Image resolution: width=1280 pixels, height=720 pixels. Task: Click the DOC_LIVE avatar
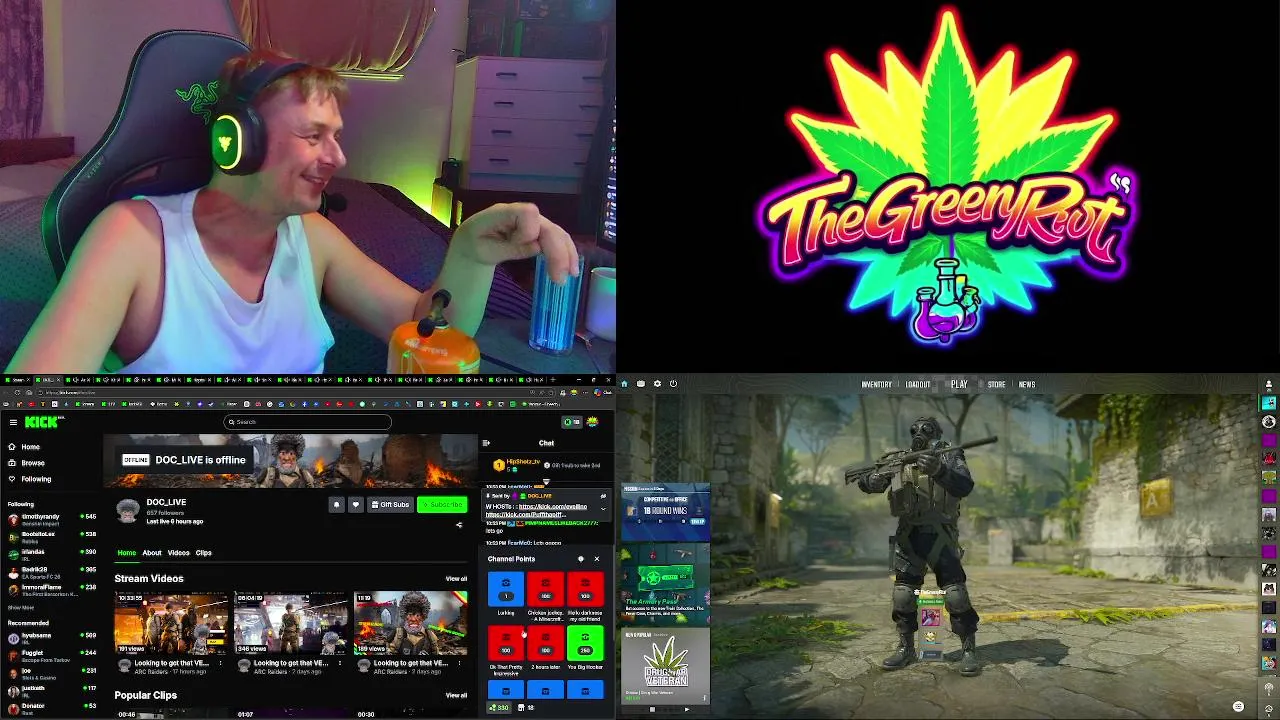click(x=128, y=510)
